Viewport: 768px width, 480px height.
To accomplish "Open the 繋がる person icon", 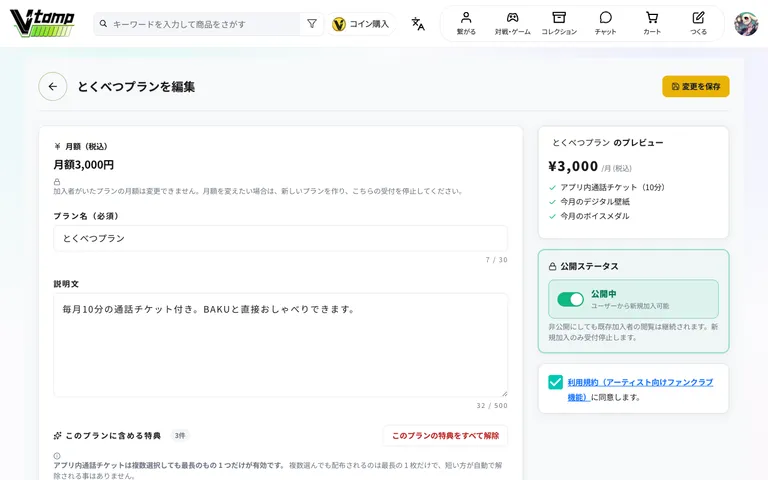I will point(466,18).
